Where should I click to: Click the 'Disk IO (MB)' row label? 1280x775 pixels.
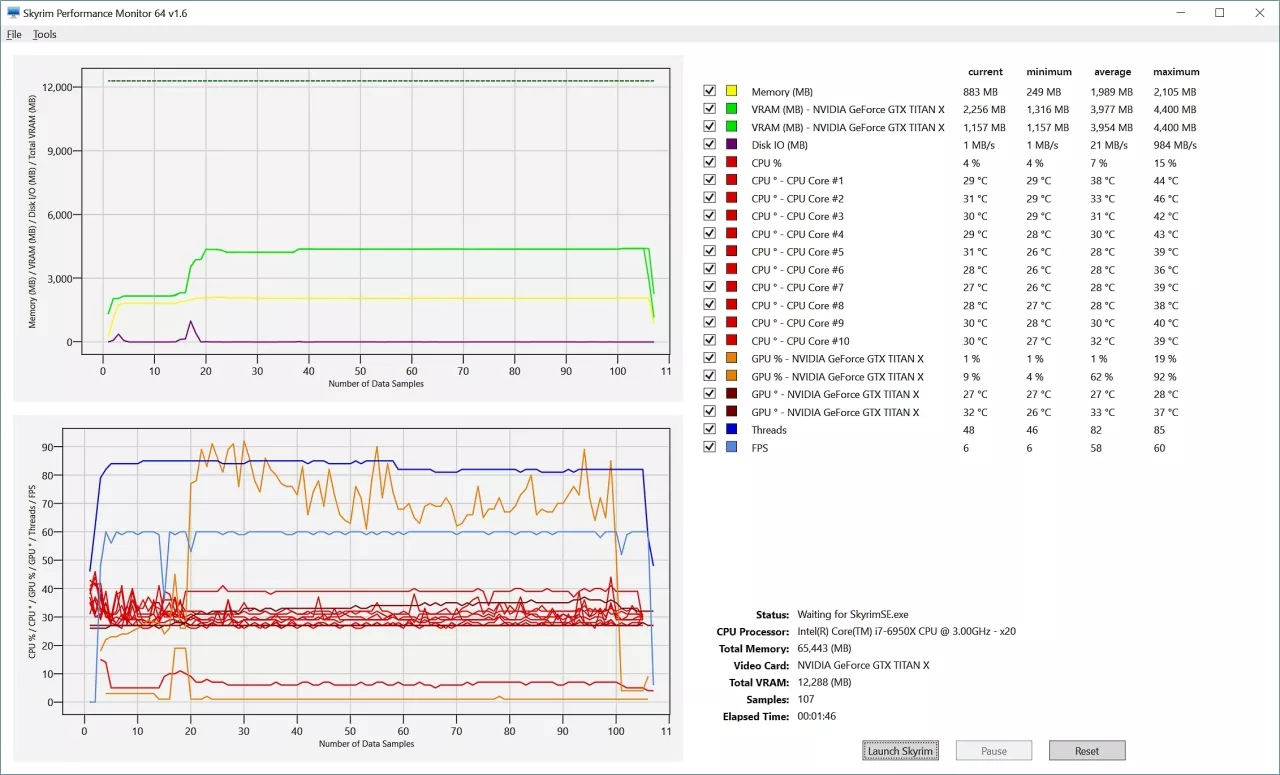[x=782, y=145]
